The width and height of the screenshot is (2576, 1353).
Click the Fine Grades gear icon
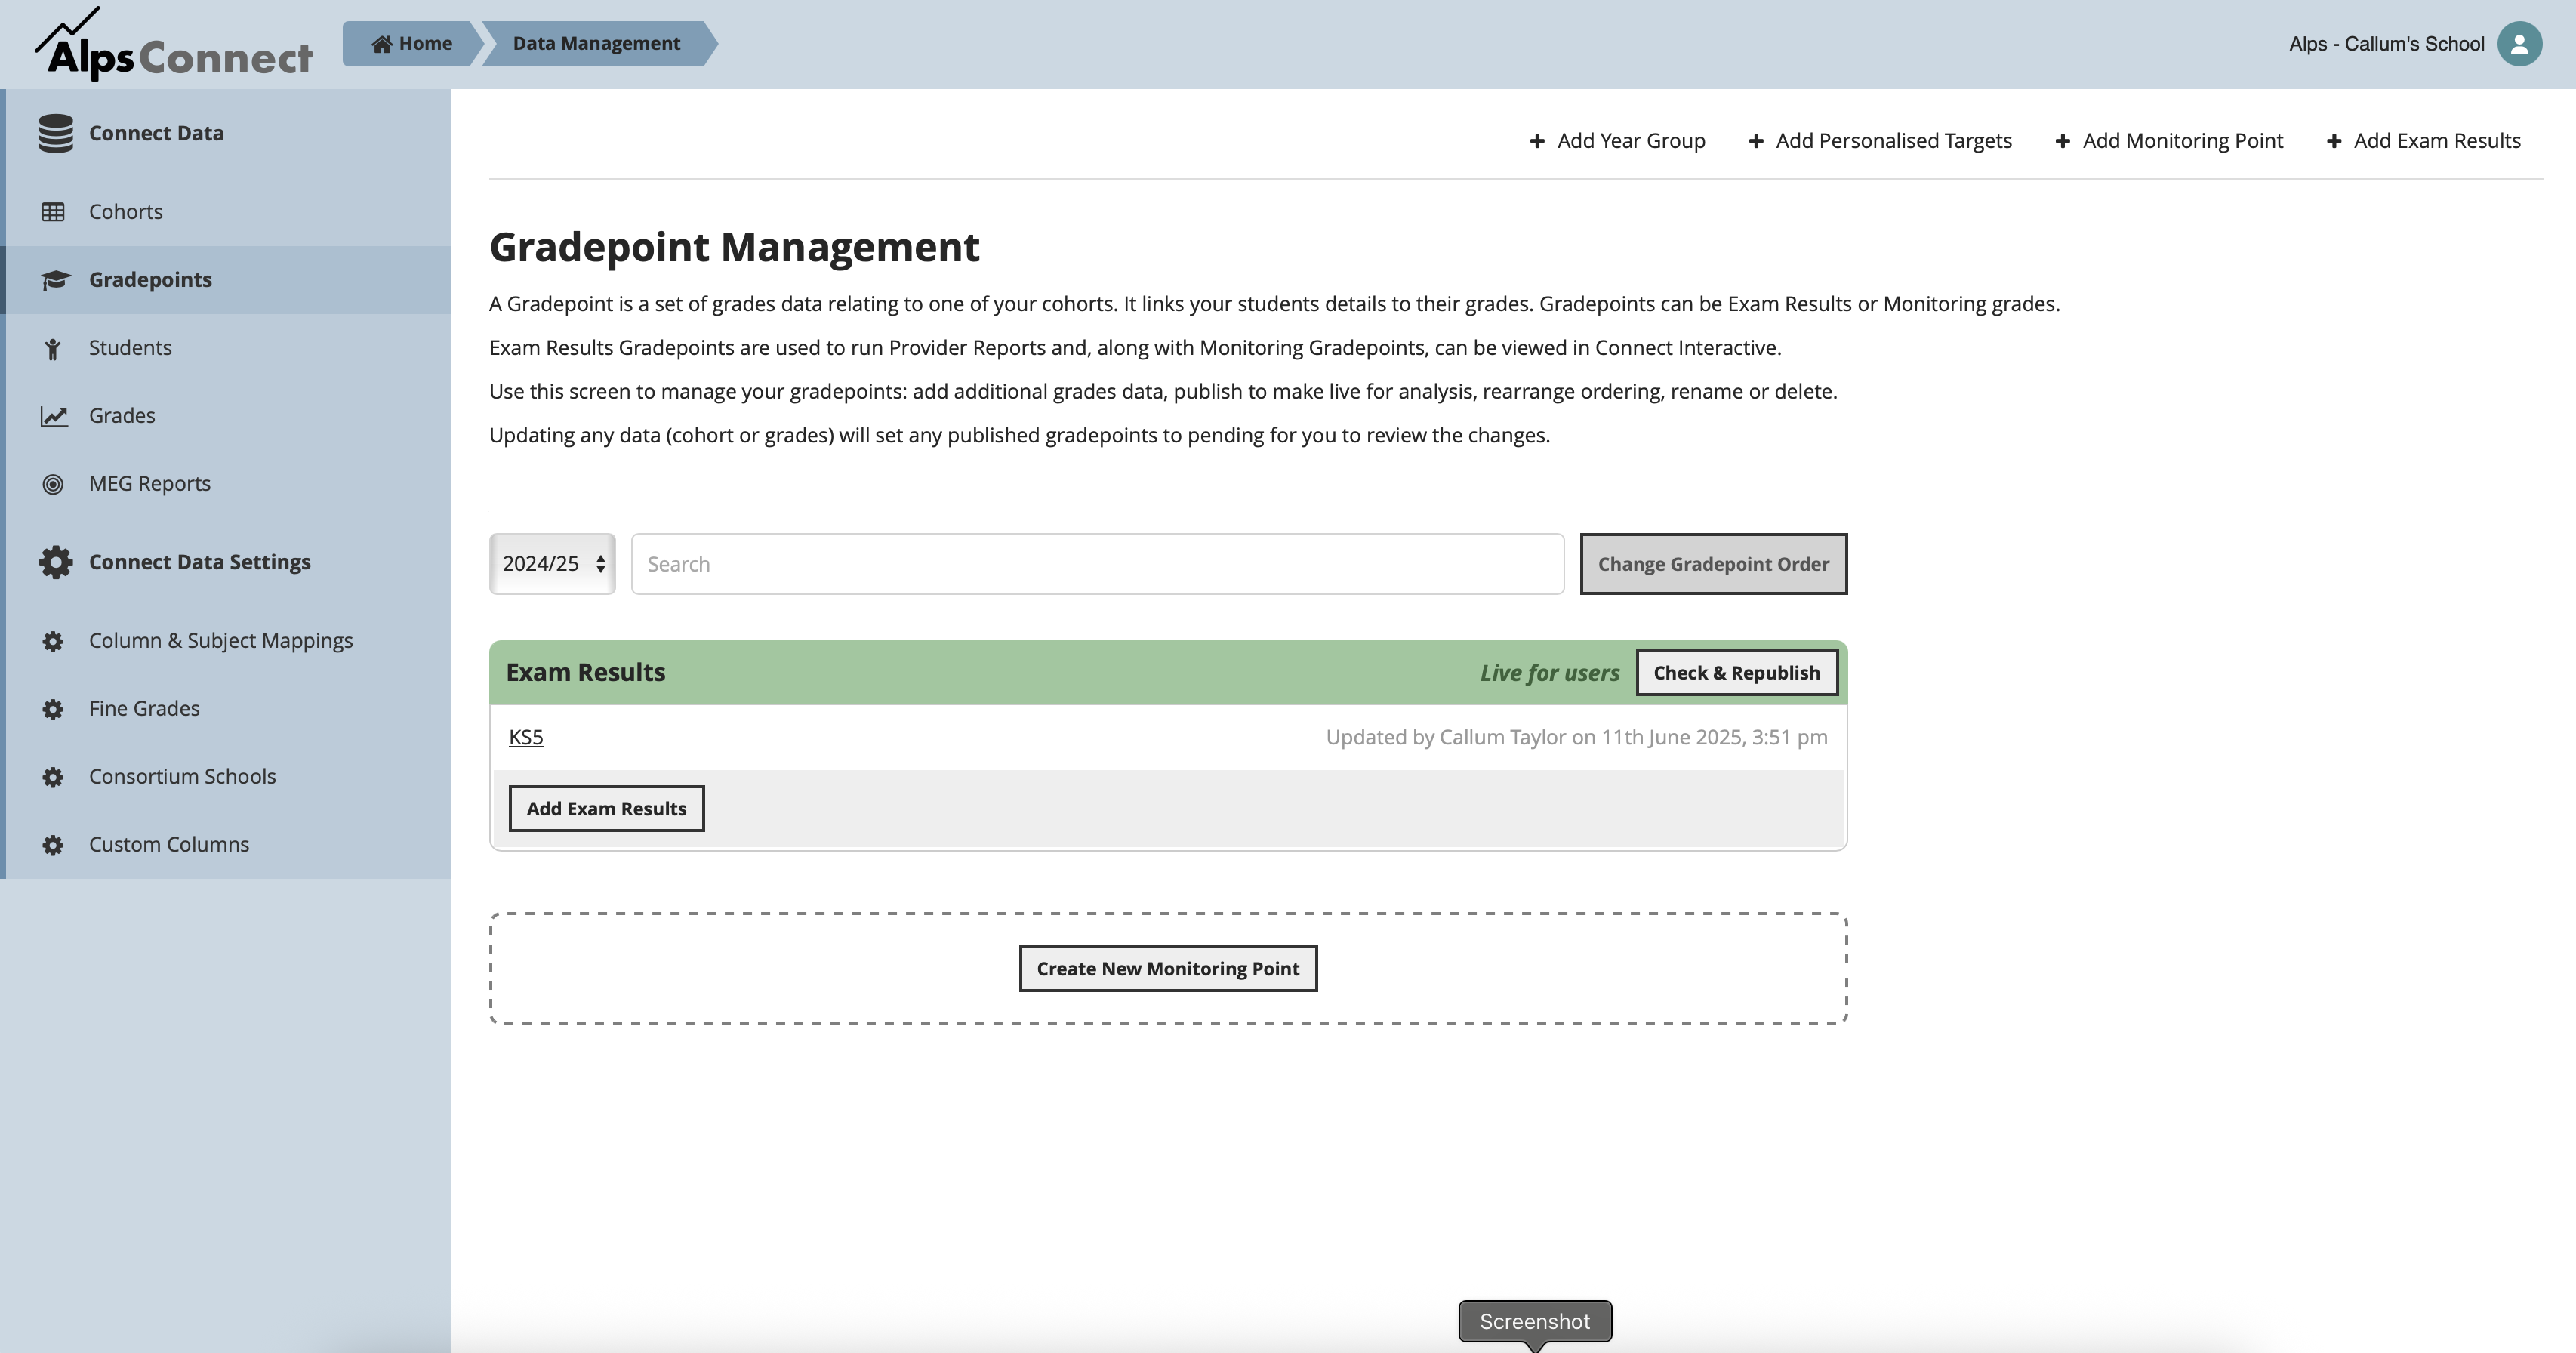click(53, 709)
